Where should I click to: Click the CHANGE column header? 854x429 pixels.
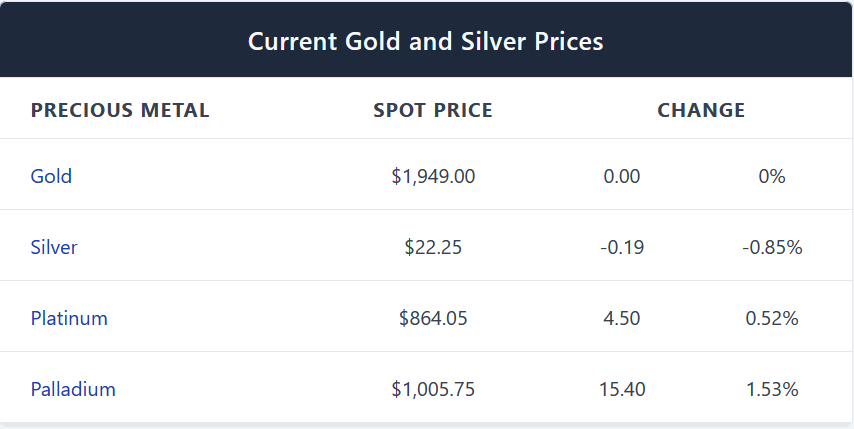click(x=701, y=110)
